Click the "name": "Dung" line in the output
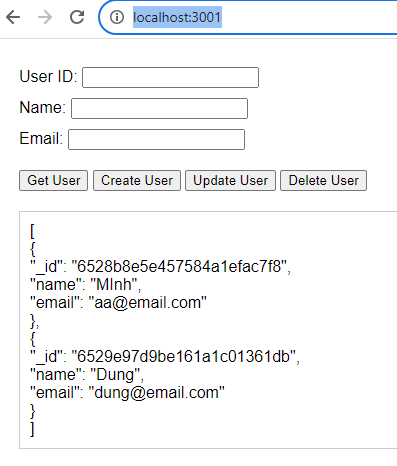The height and width of the screenshot is (466, 397). 87,375
